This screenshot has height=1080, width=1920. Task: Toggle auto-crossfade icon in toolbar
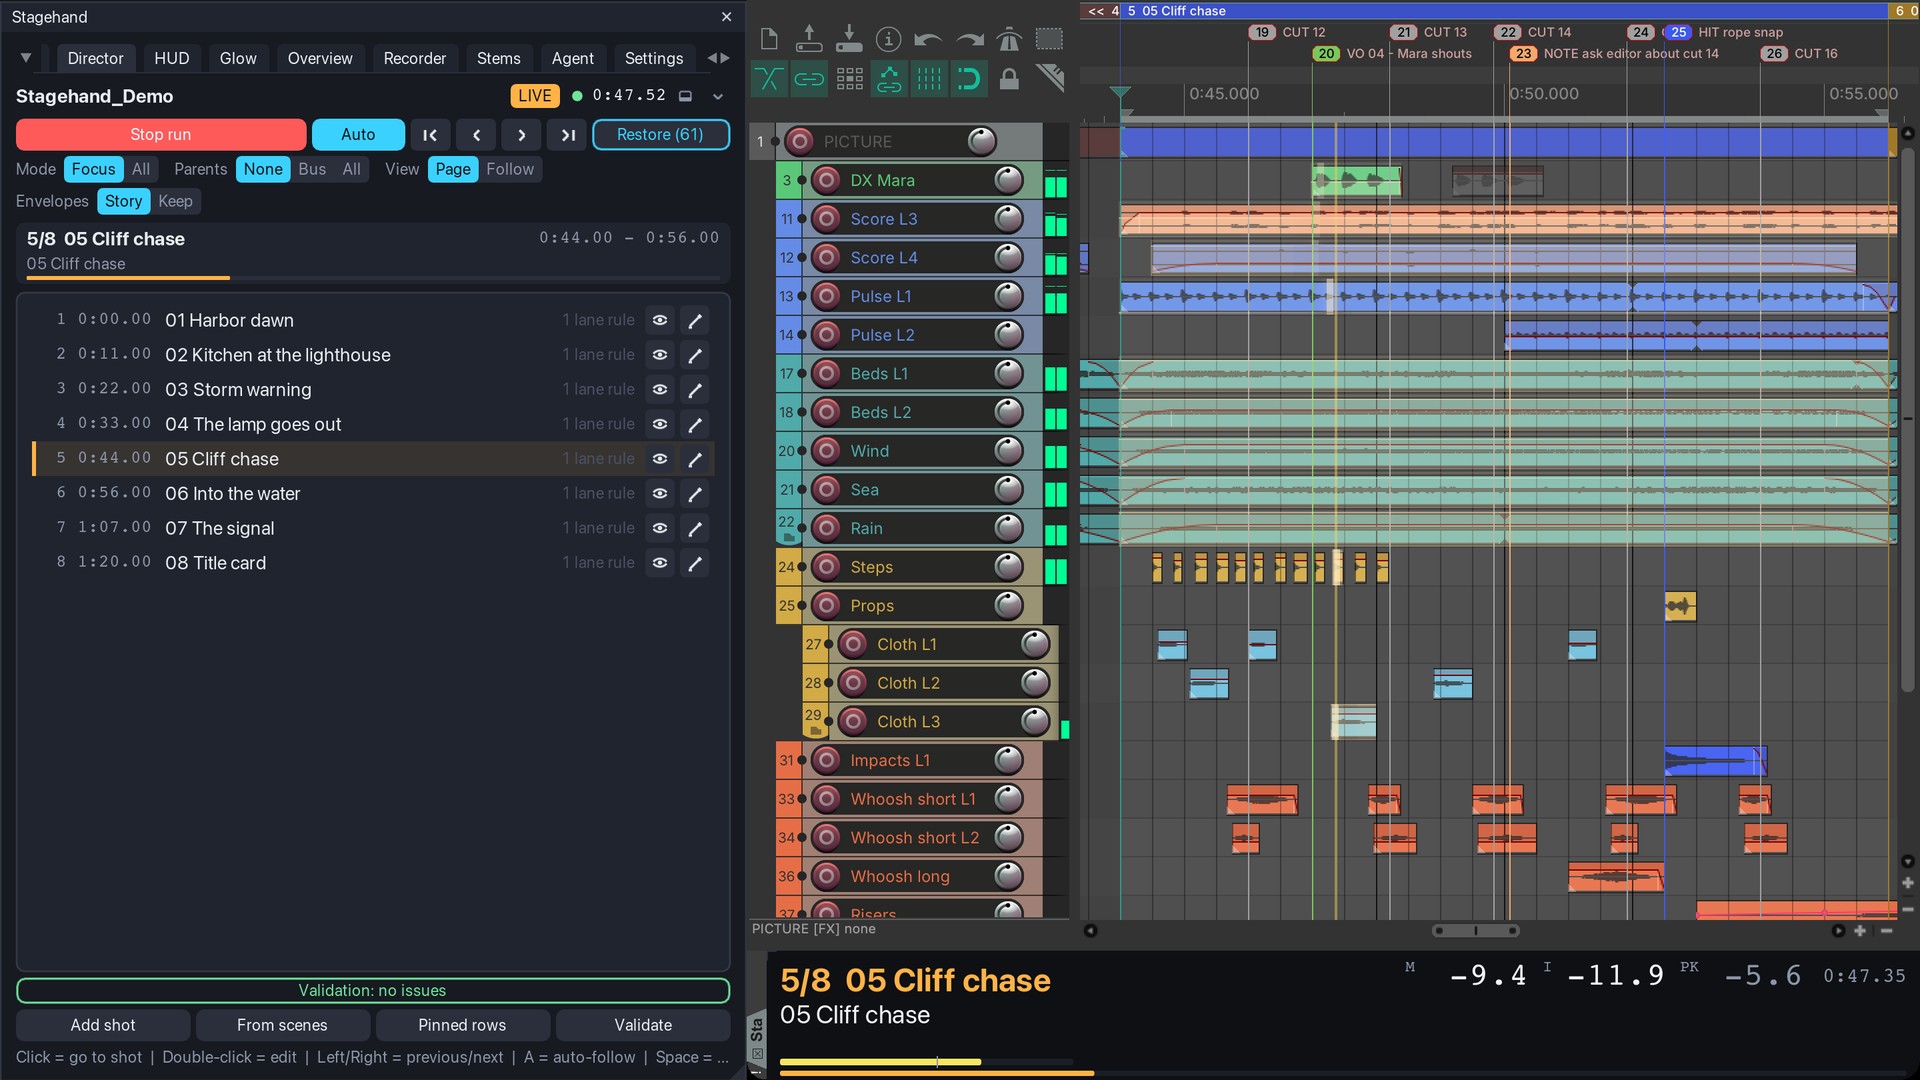point(769,79)
